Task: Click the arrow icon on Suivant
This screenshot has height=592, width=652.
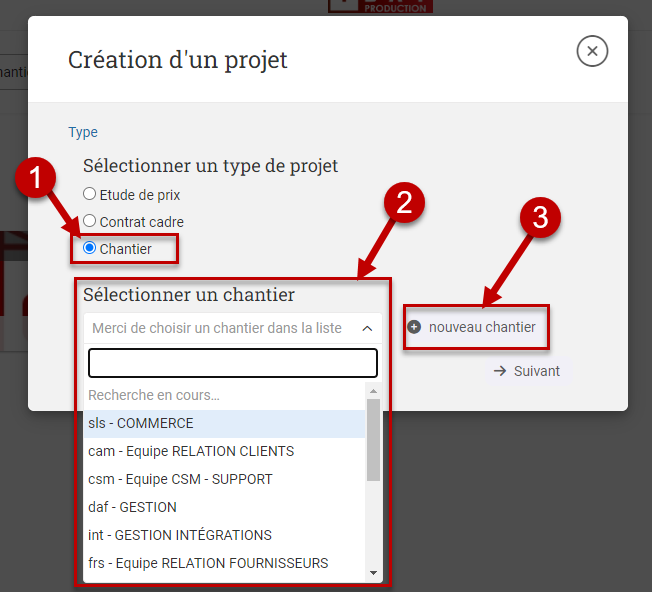Action: 500,371
